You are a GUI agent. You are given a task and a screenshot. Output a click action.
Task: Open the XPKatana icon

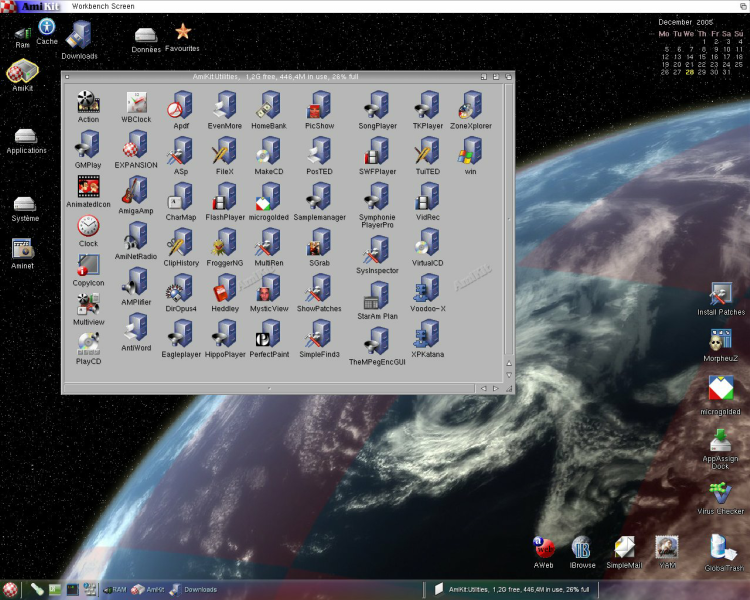pyautogui.click(x=428, y=333)
